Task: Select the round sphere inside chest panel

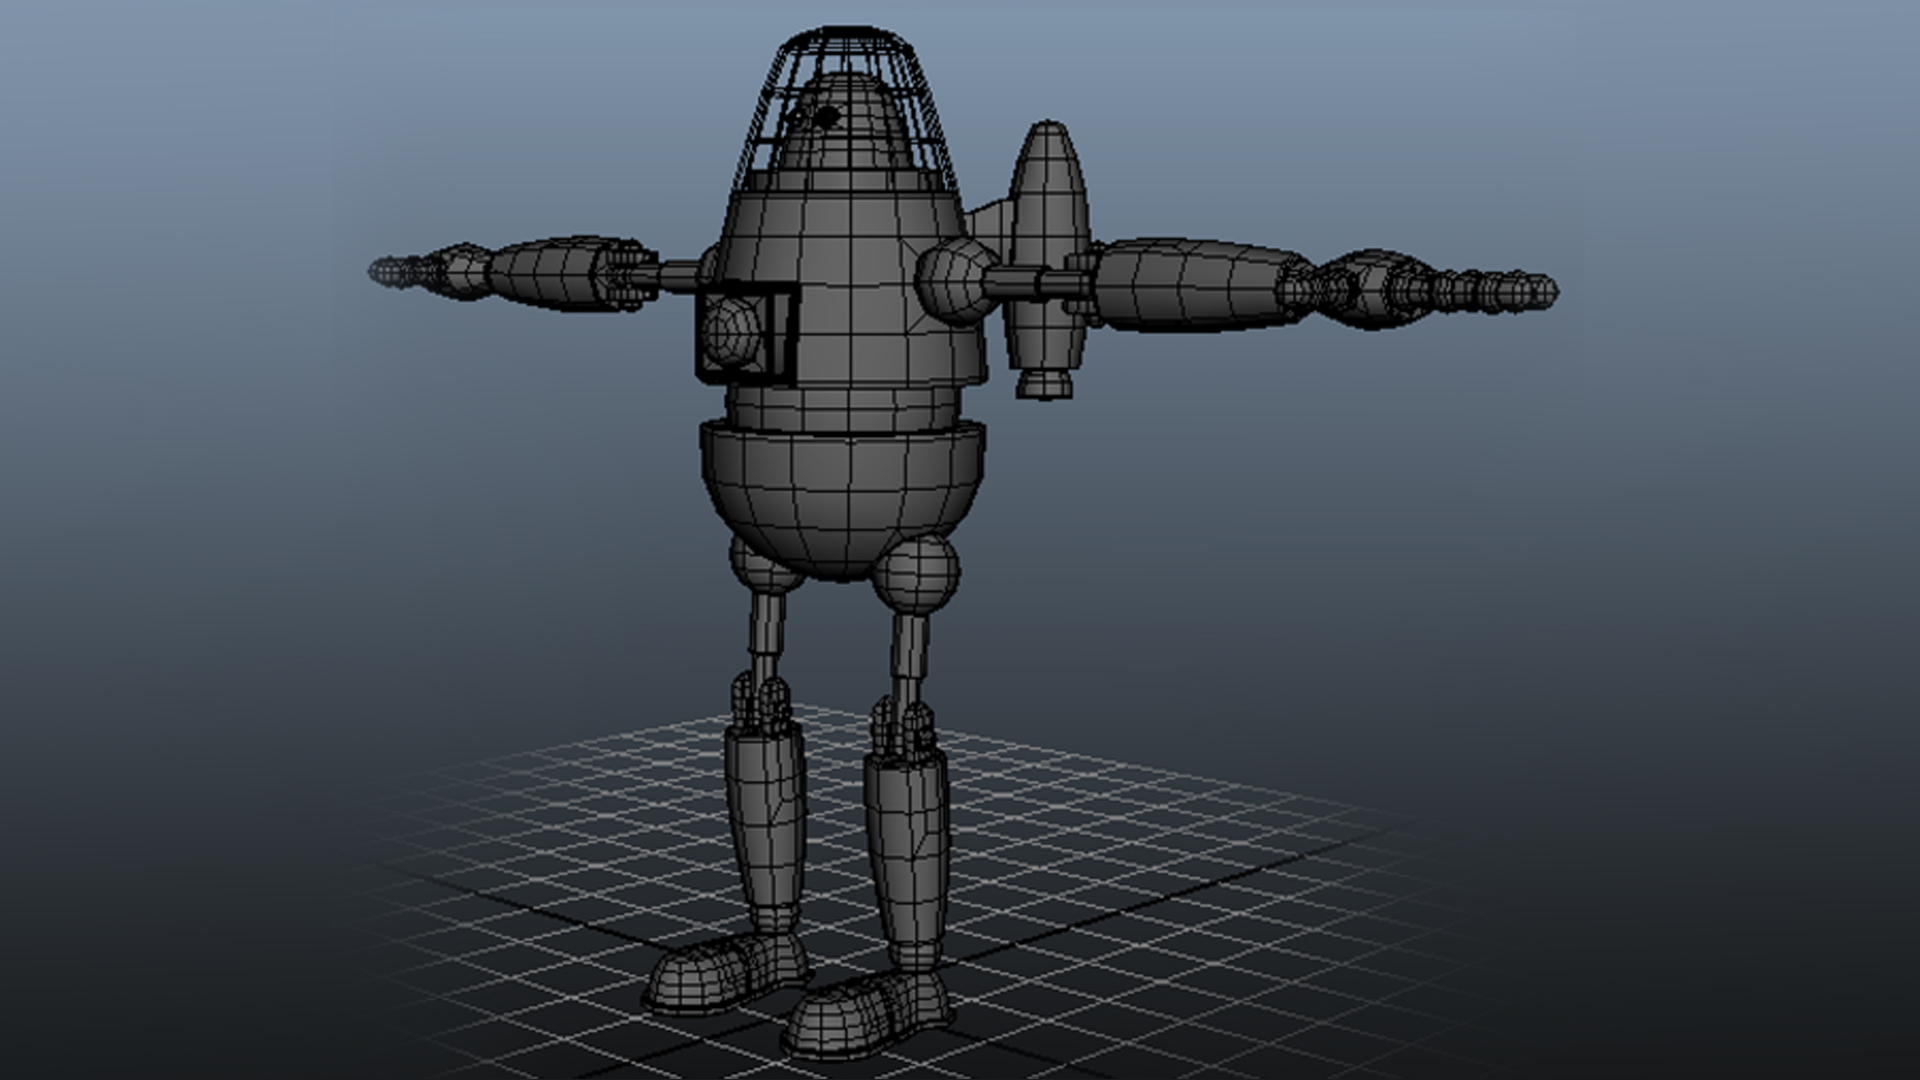Action: click(731, 331)
